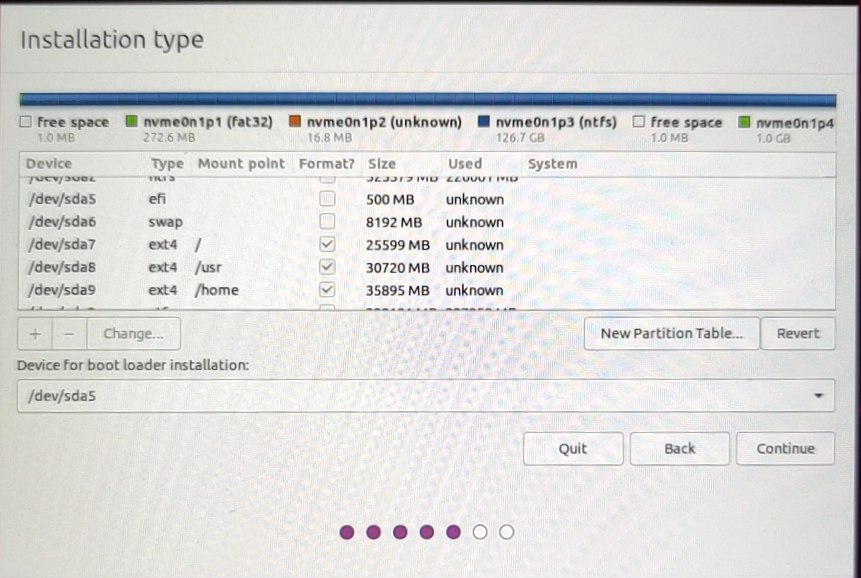Click the first filled progress dot
Screen dimensions: 861x578
pos(347,532)
